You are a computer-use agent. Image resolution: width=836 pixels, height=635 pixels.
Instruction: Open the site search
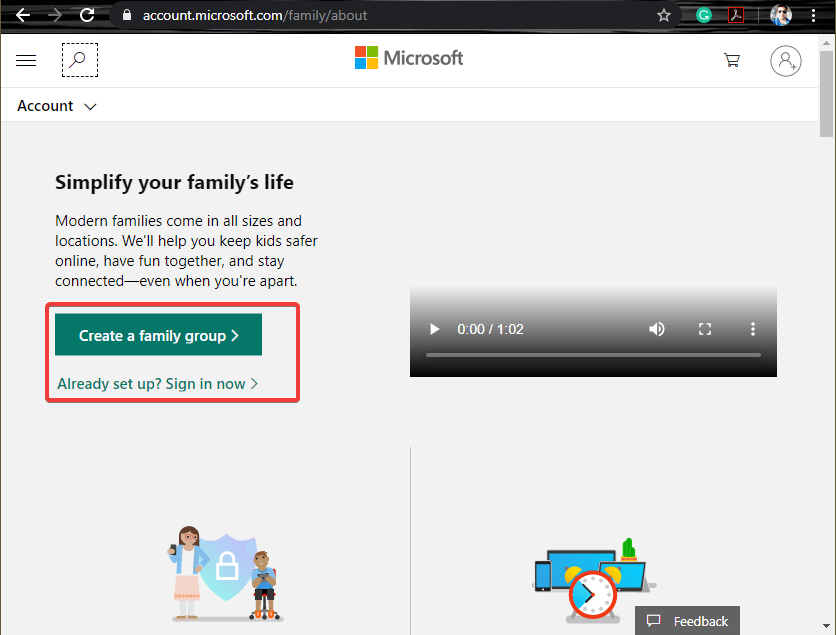tap(79, 60)
